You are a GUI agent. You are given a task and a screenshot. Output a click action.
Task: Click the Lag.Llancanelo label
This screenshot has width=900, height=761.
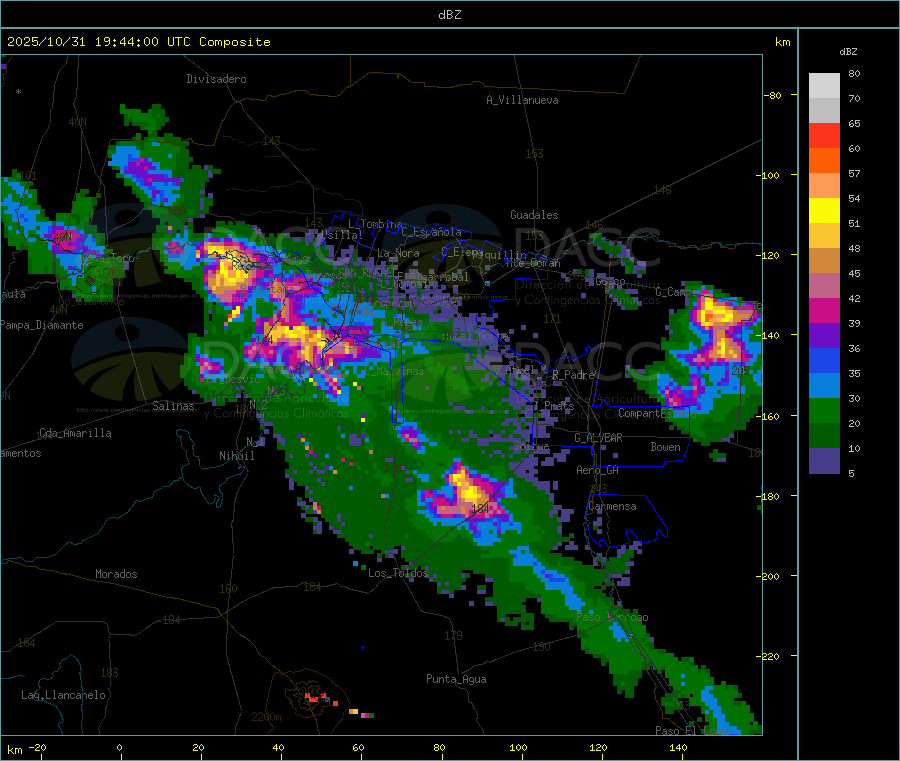click(63, 695)
